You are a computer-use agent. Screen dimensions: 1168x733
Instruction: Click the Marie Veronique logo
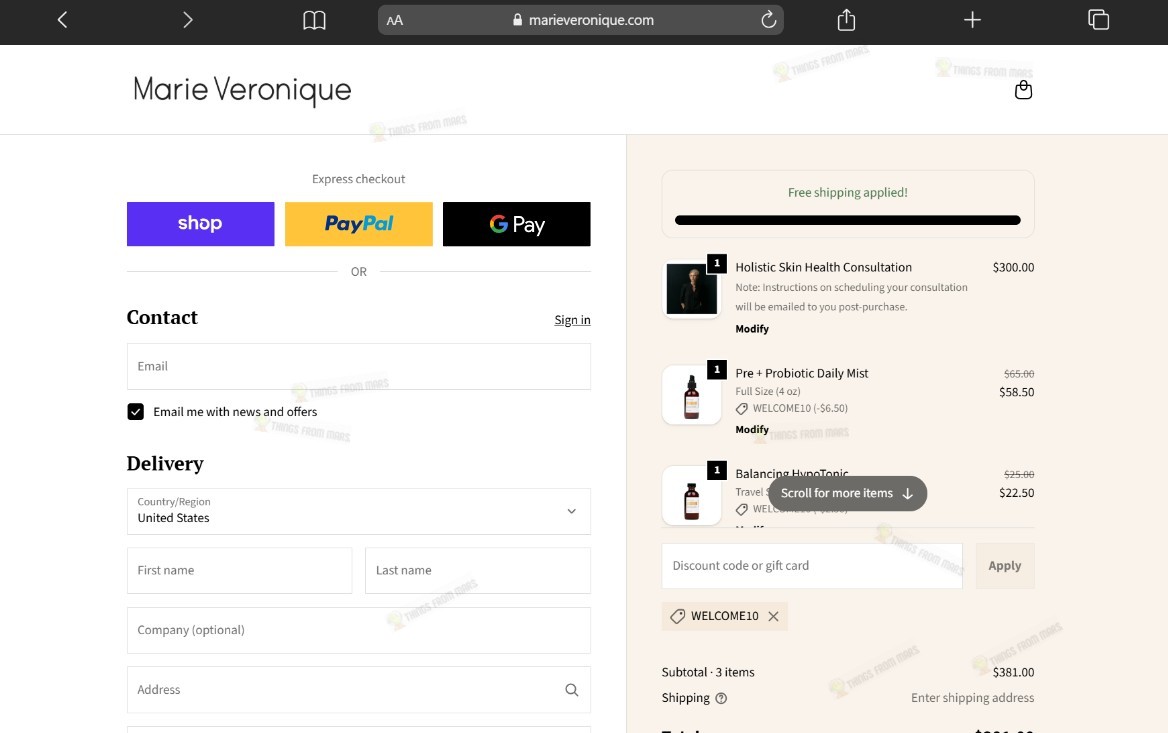tap(242, 90)
